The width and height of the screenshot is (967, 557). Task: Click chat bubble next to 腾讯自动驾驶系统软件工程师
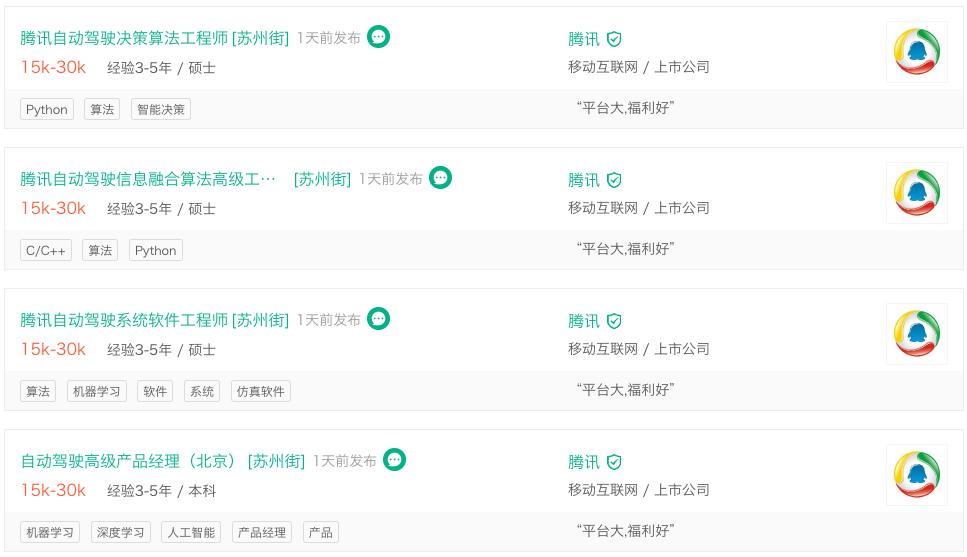378,319
